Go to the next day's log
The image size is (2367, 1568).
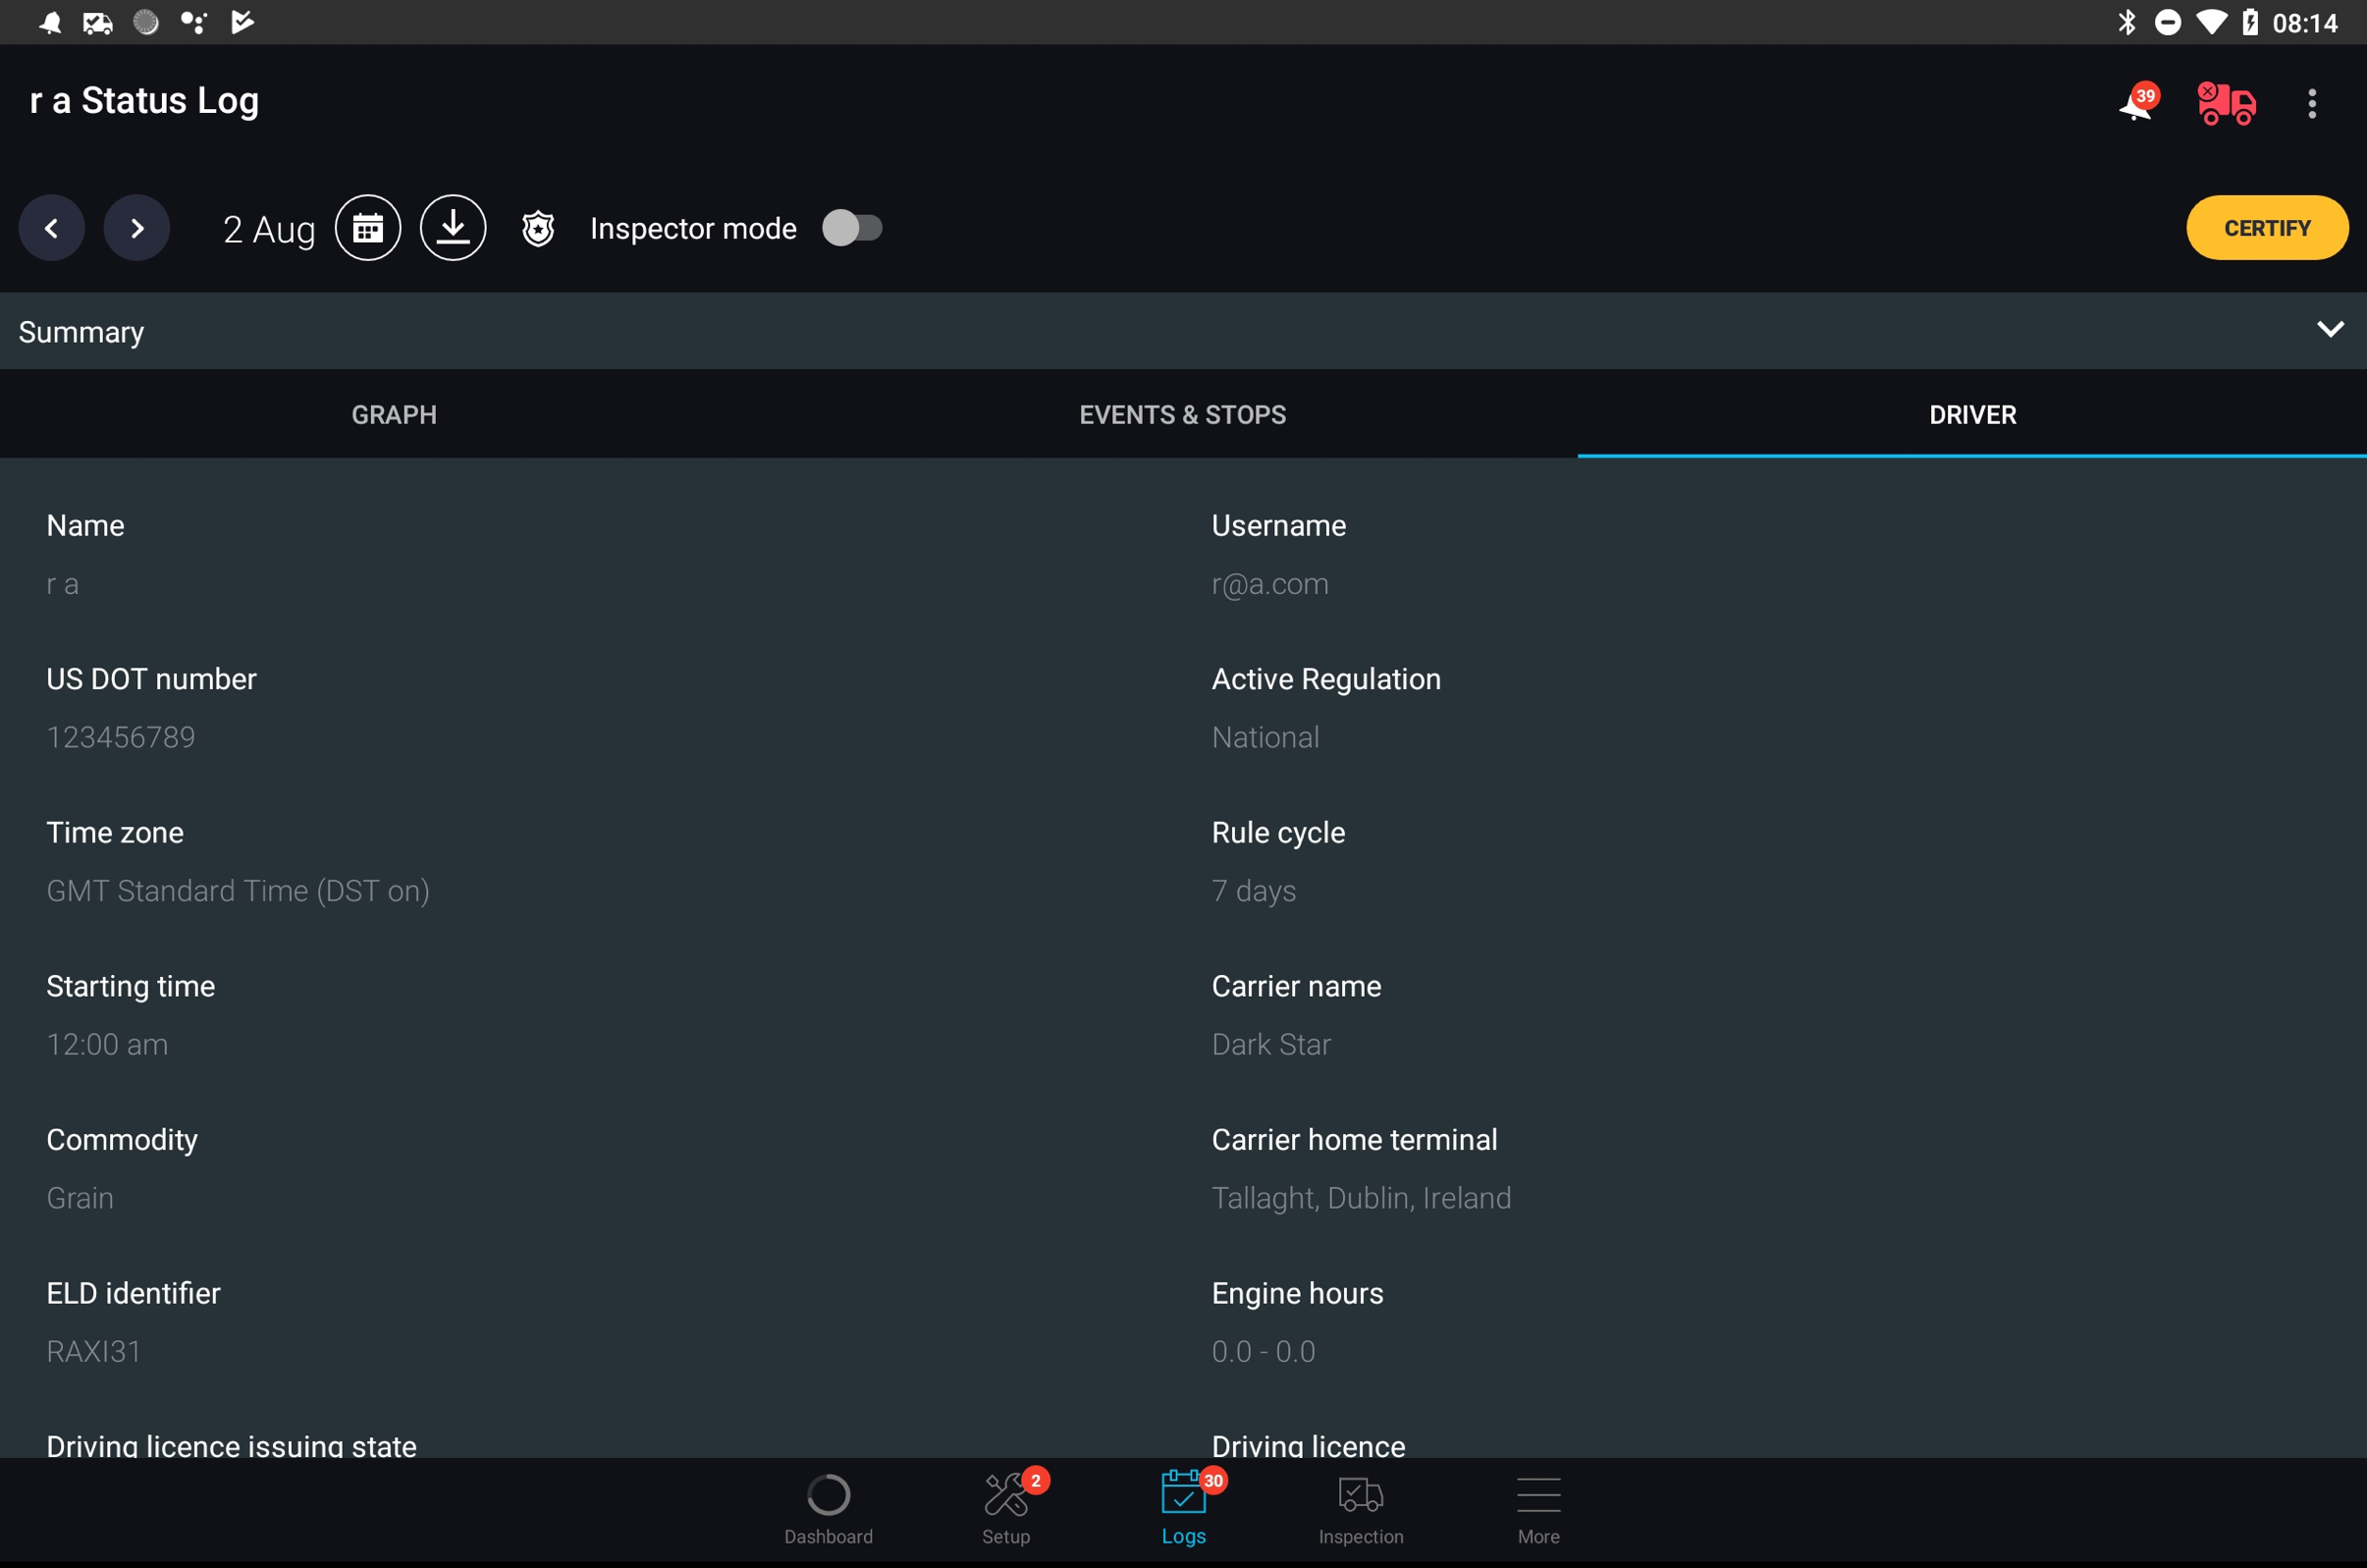(x=136, y=227)
